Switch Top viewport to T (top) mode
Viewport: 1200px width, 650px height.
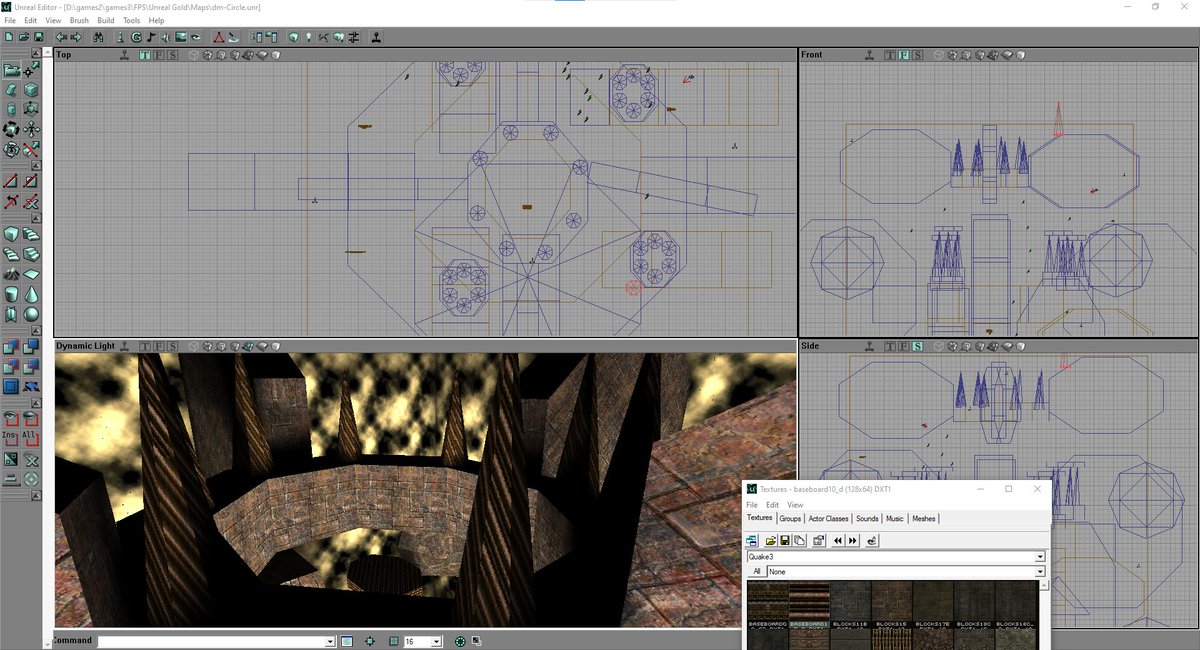coord(145,55)
